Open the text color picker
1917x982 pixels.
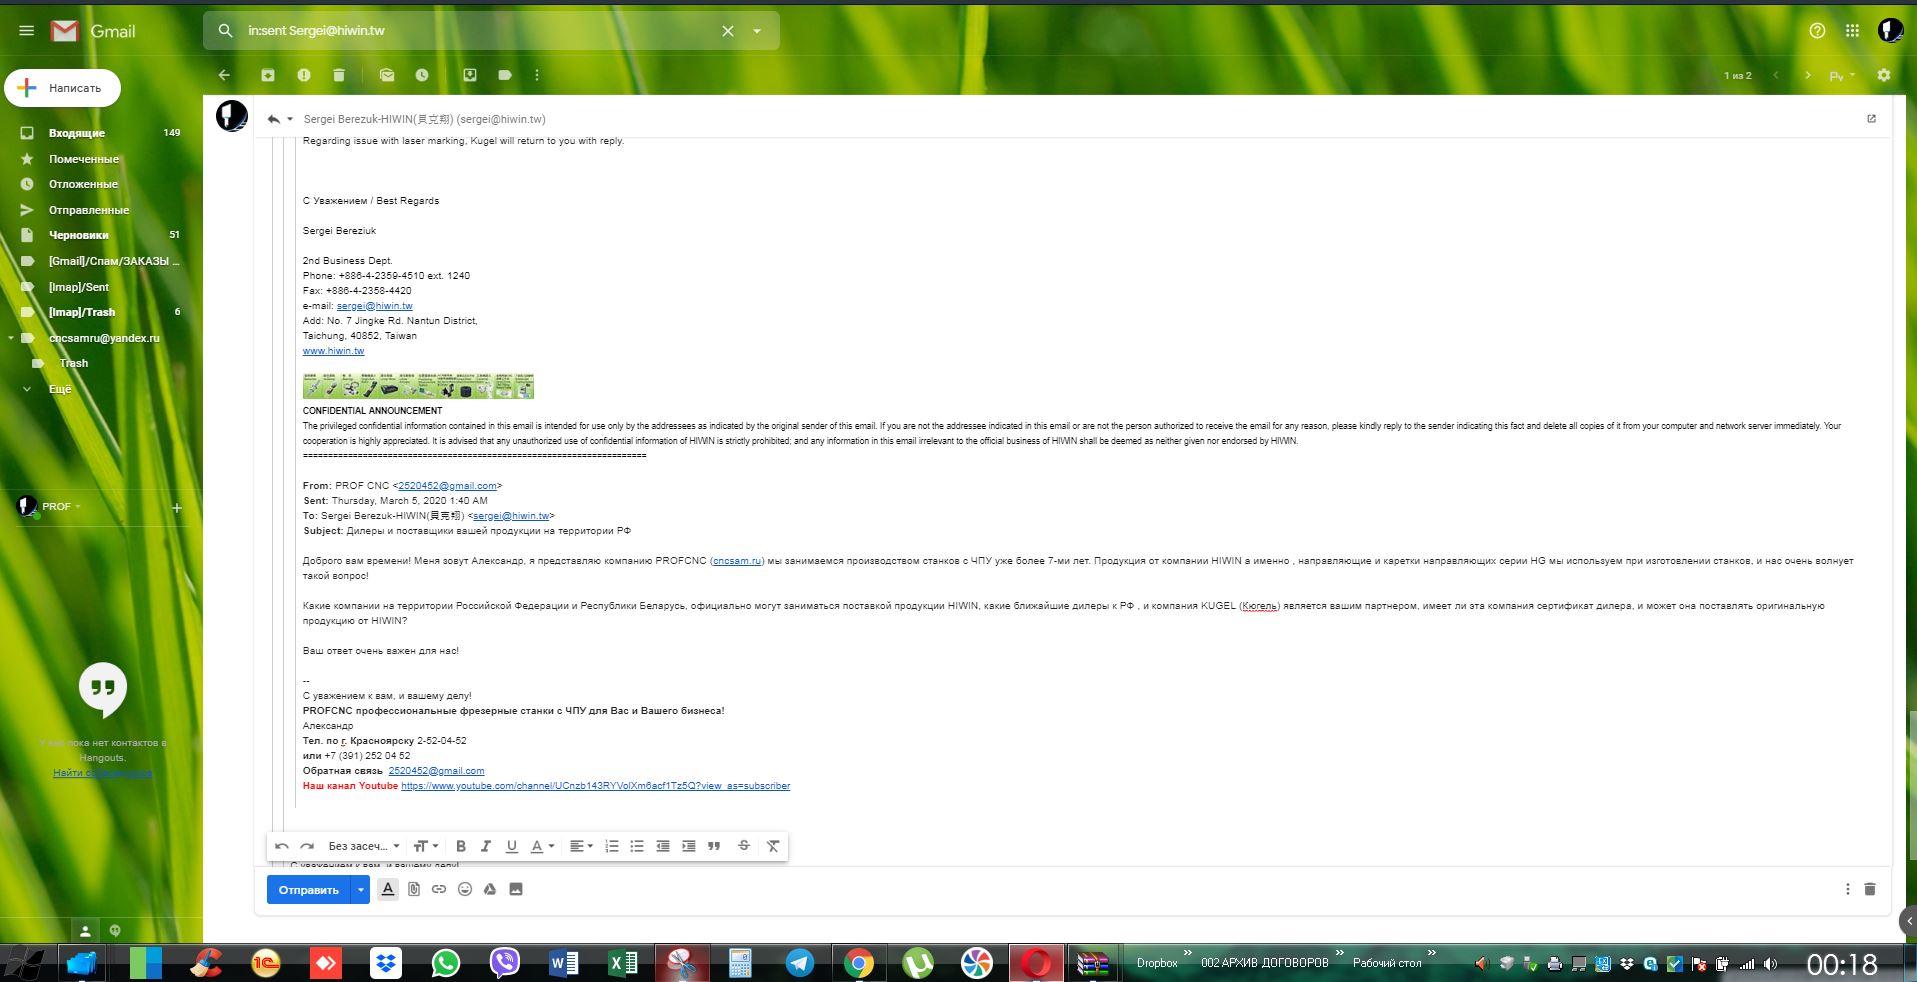542,846
